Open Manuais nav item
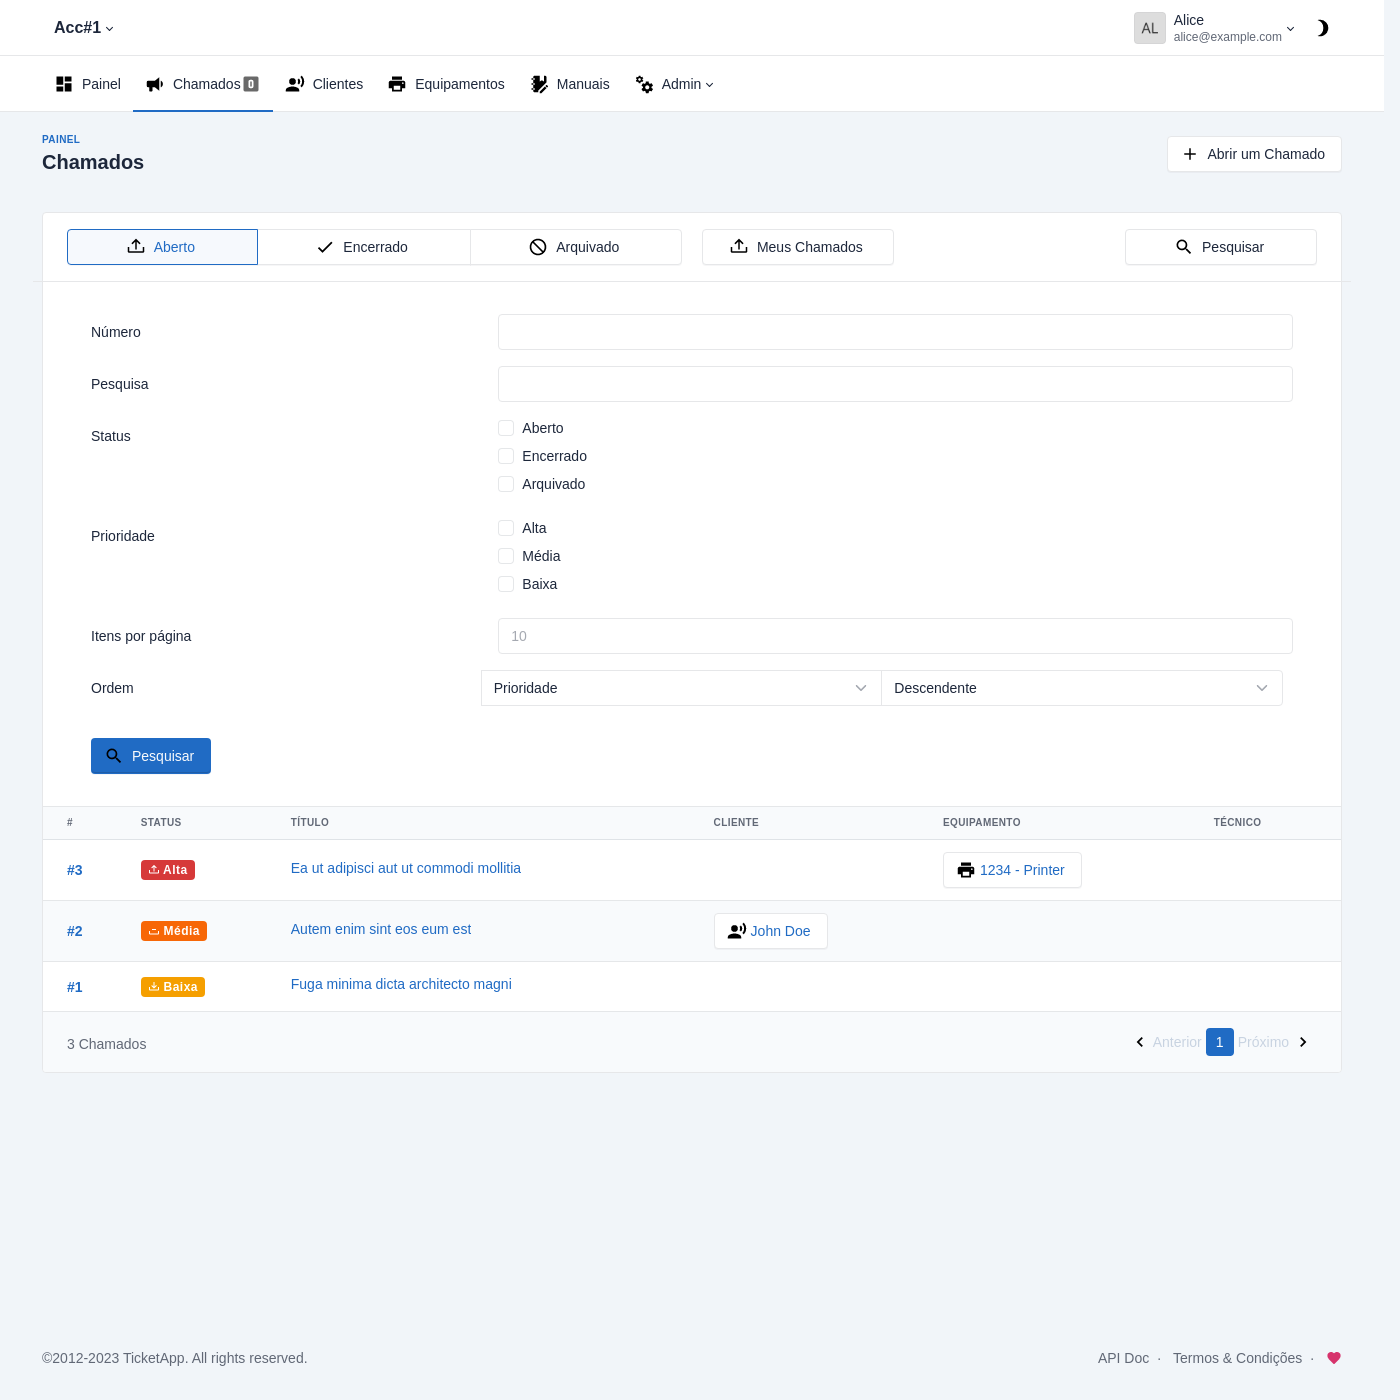Image resolution: width=1400 pixels, height=1400 pixels. tap(570, 84)
